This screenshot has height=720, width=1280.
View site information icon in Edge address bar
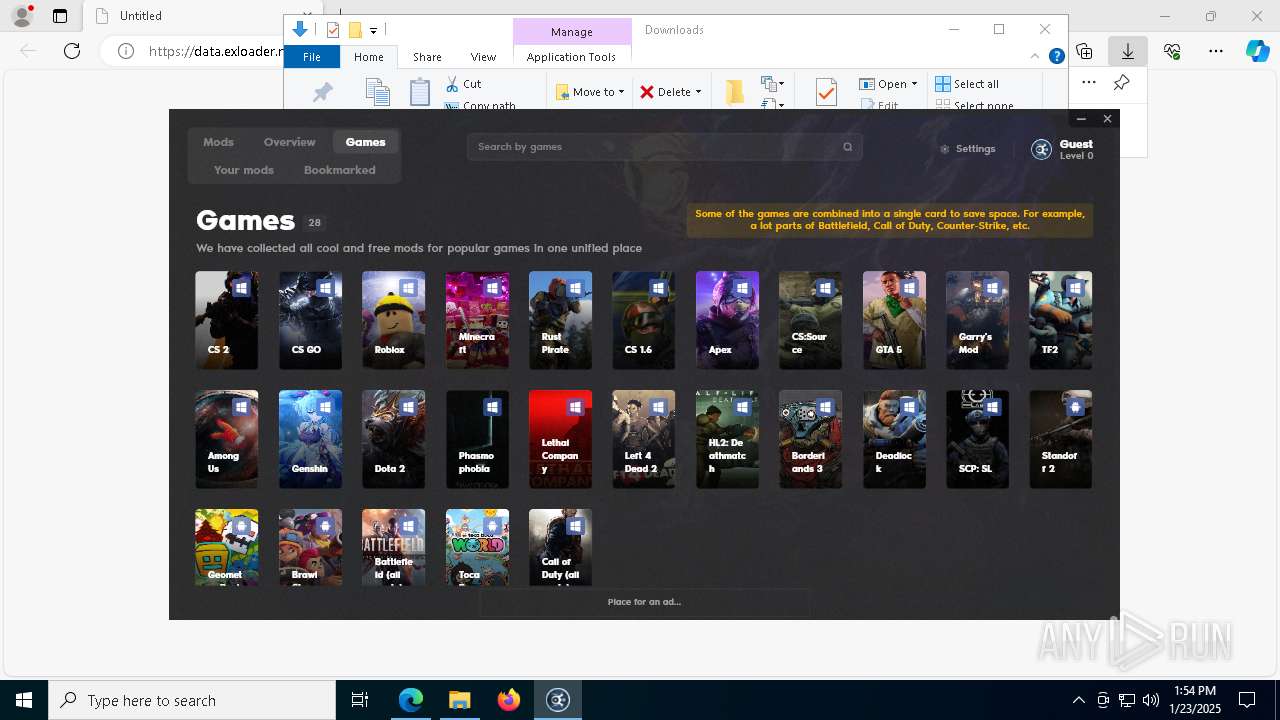(x=126, y=51)
